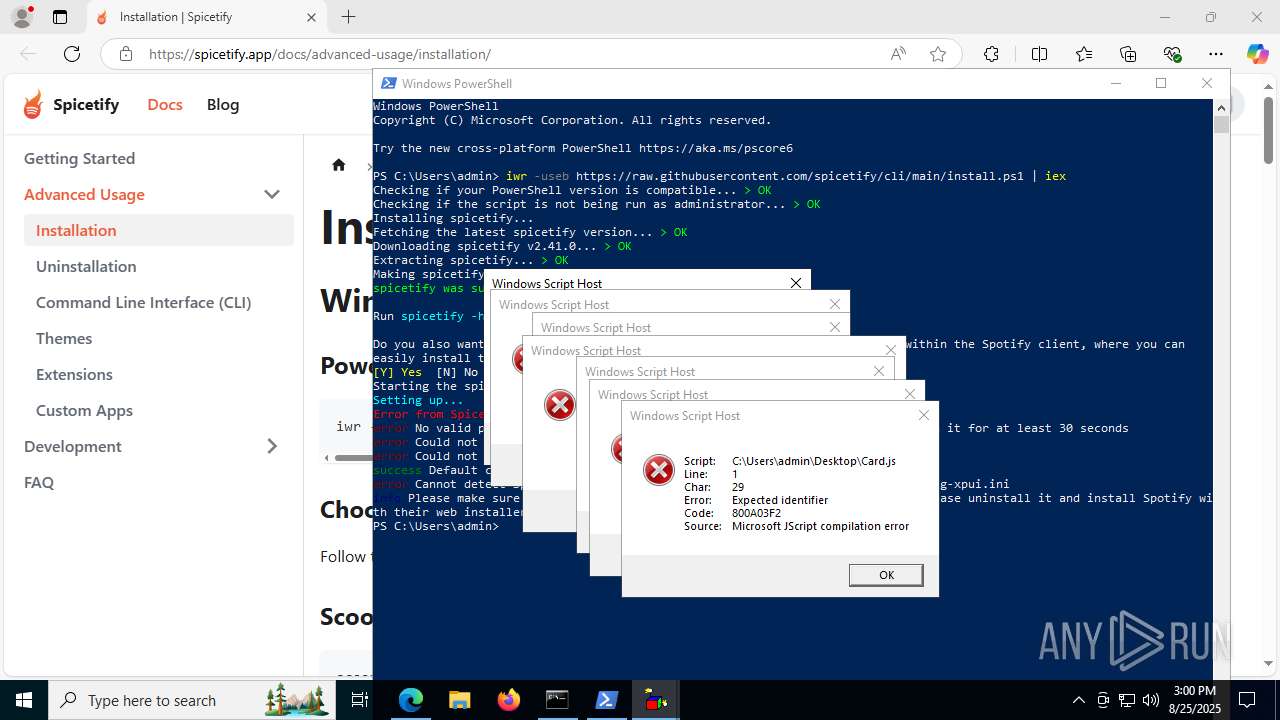1280x720 pixels.
Task: Click the taskbar search box
Action: pyautogui.click(x=192, y=700)
